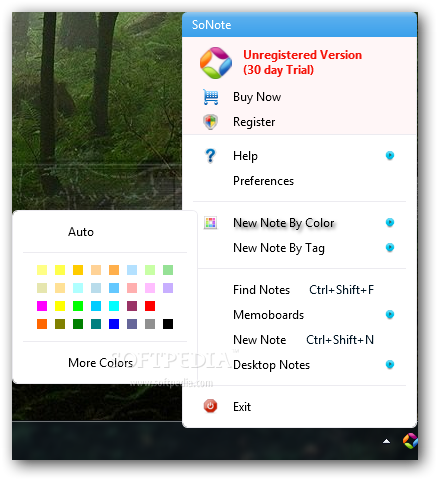Pick the gray color swatch
438x480 pixels.
click(x=150, y=324)
